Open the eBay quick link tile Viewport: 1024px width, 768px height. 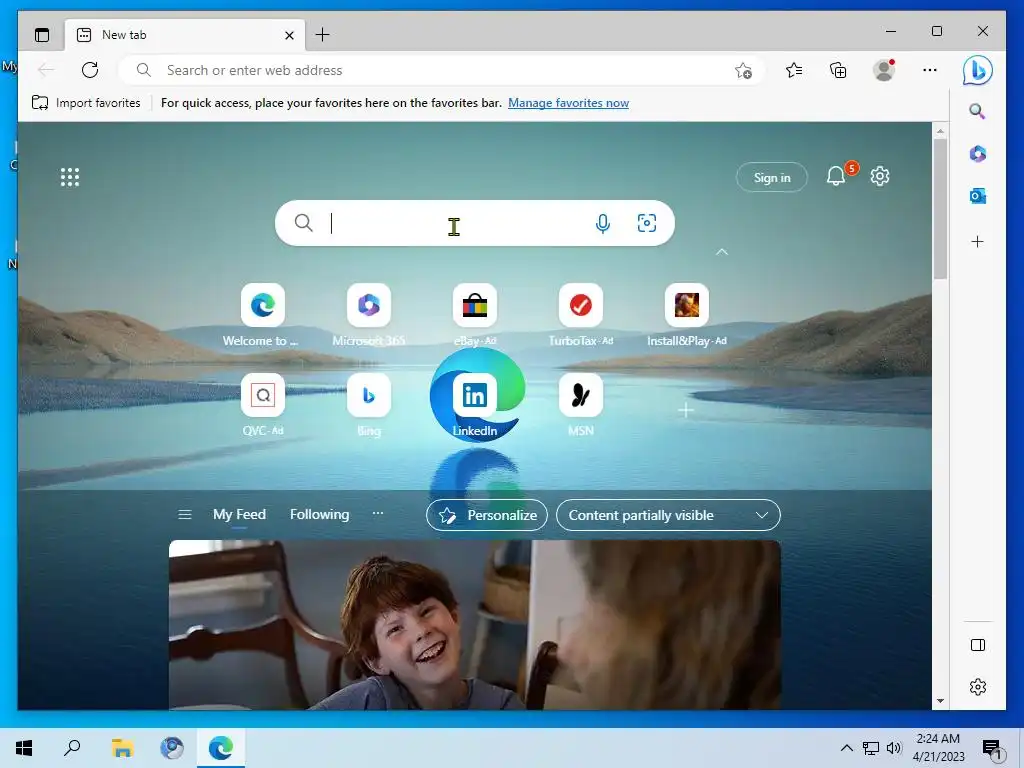tap(475, 305)
